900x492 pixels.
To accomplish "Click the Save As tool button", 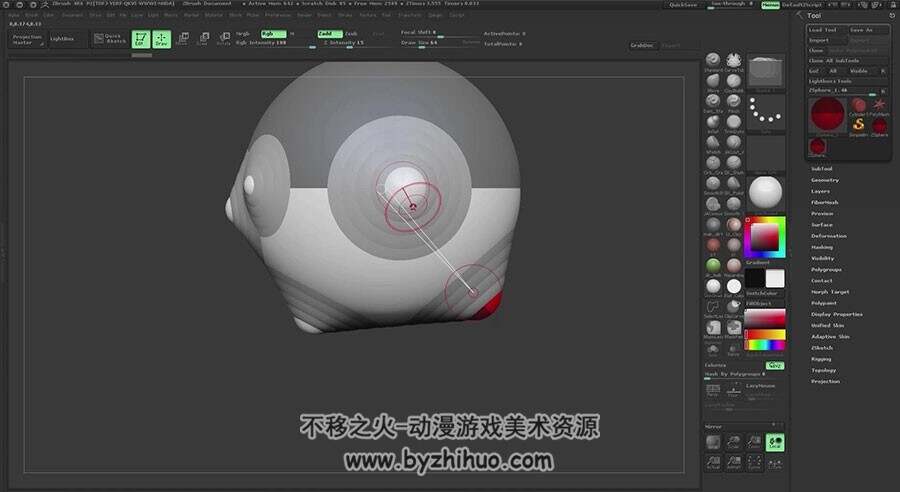I will [x=869, y=30].
